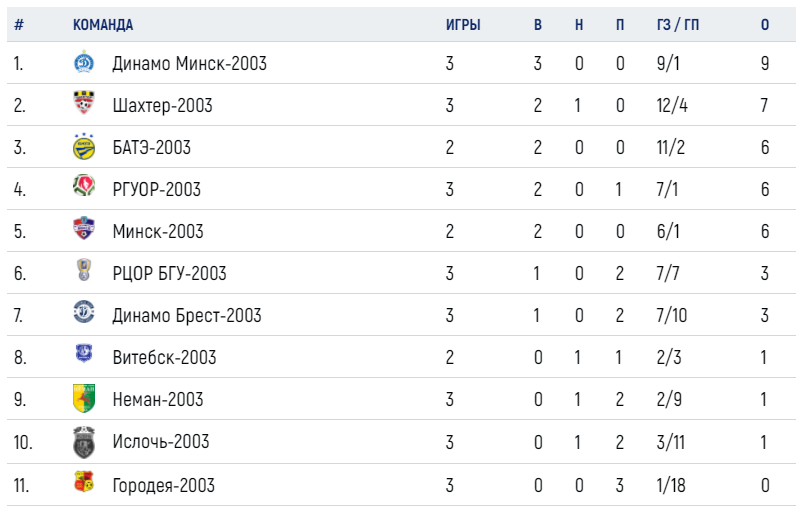805x514 pixels.
Task: Click the Минск-2003 shield logo
Action: click(x=84, y=228)
